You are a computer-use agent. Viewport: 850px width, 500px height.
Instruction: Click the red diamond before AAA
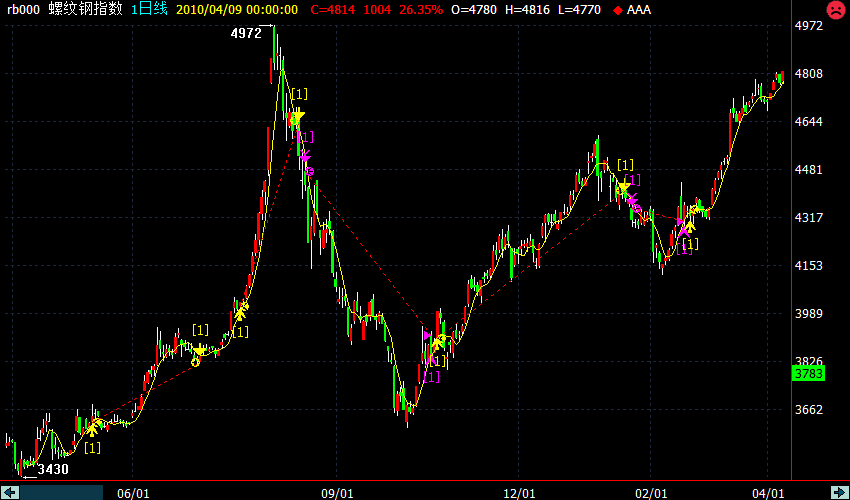618,10
